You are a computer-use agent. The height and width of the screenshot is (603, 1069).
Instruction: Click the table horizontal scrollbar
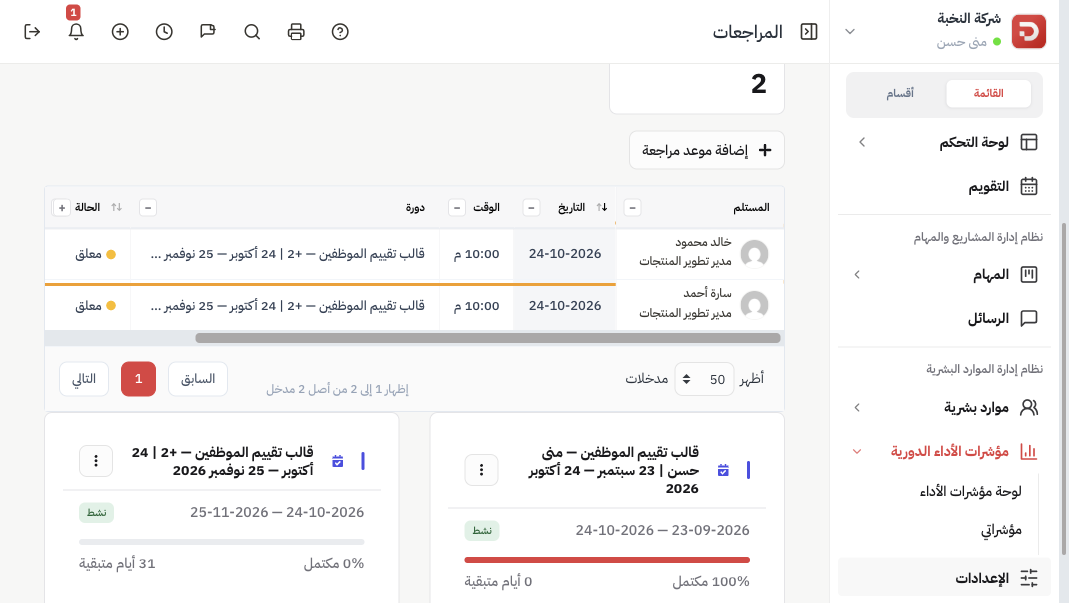[x=487, y=338]
